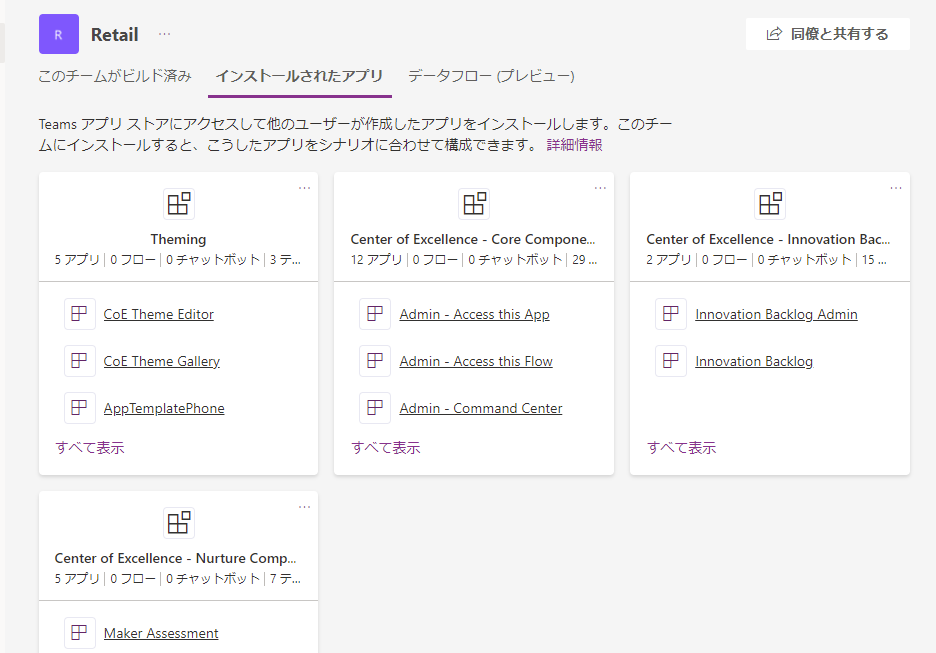Click the Nurture Components solution icon

tap(178, 523)
